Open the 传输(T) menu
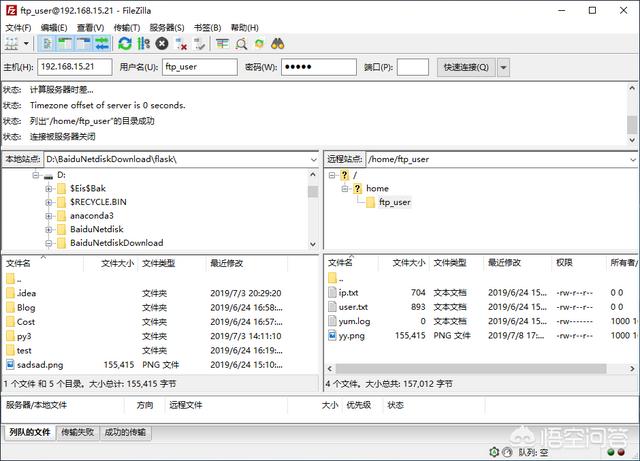640x461 pixels. 127,27
